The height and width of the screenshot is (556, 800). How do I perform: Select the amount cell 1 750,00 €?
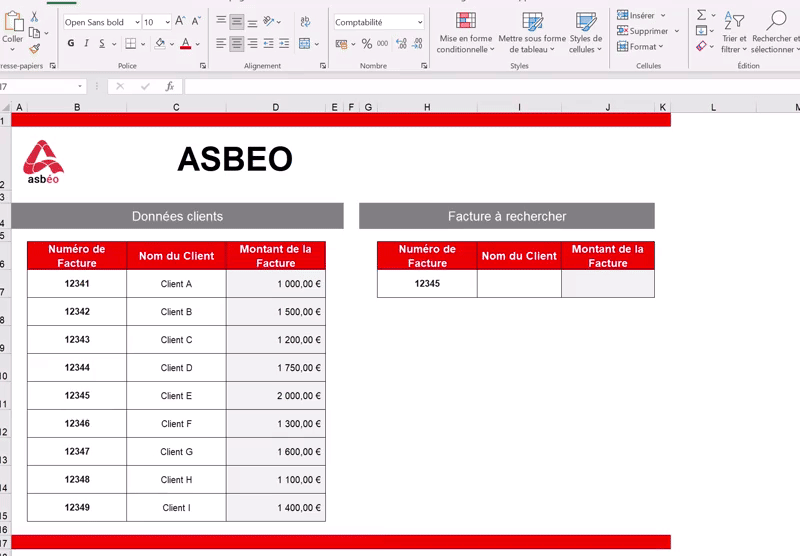click(276, 368)
